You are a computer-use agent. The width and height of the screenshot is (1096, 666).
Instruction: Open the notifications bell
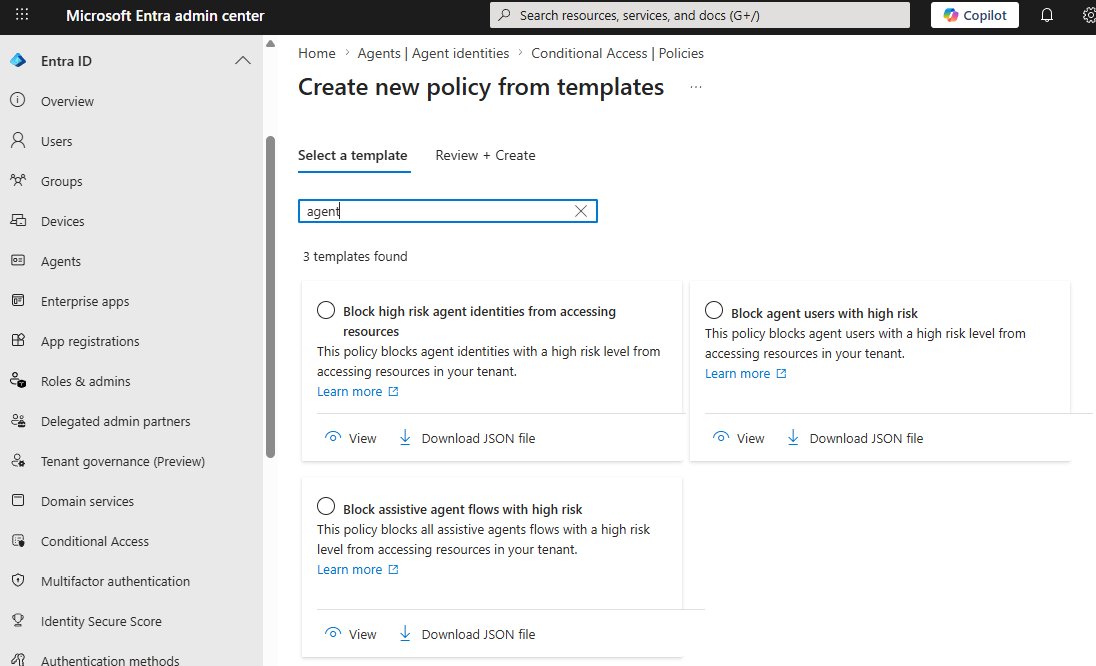[1046, 15]
